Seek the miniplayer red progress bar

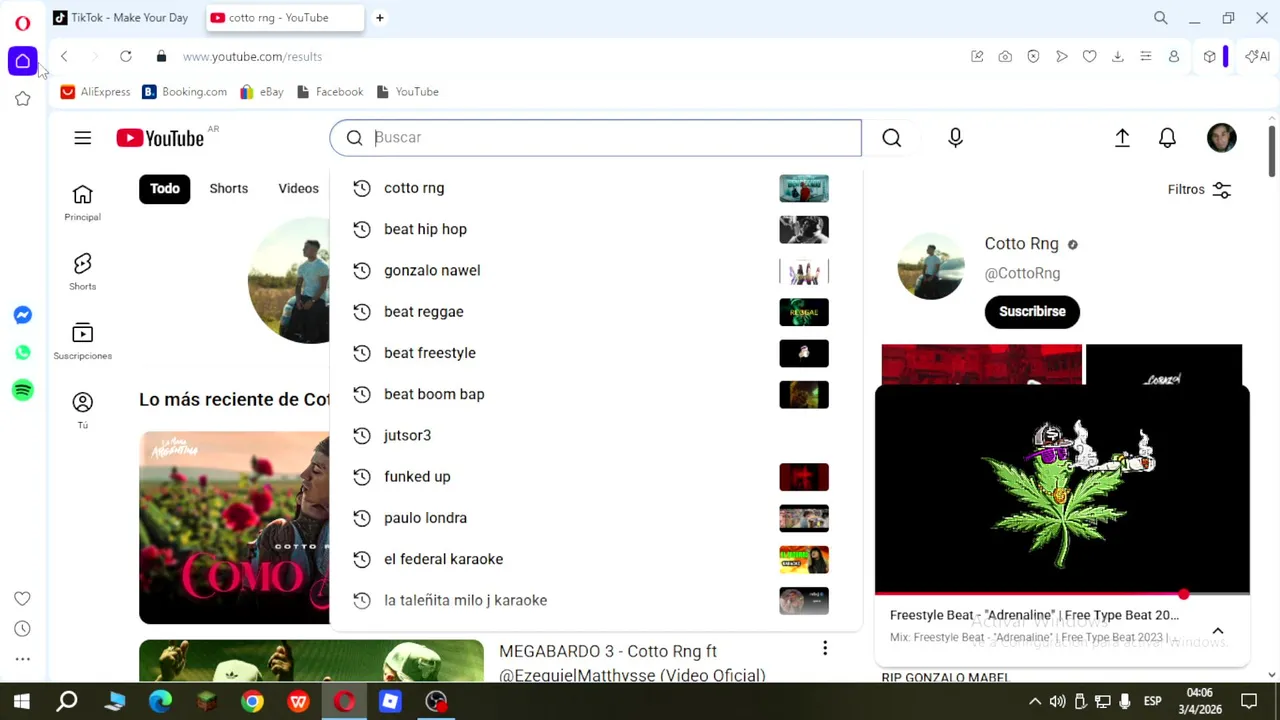tap(1062, 595)
